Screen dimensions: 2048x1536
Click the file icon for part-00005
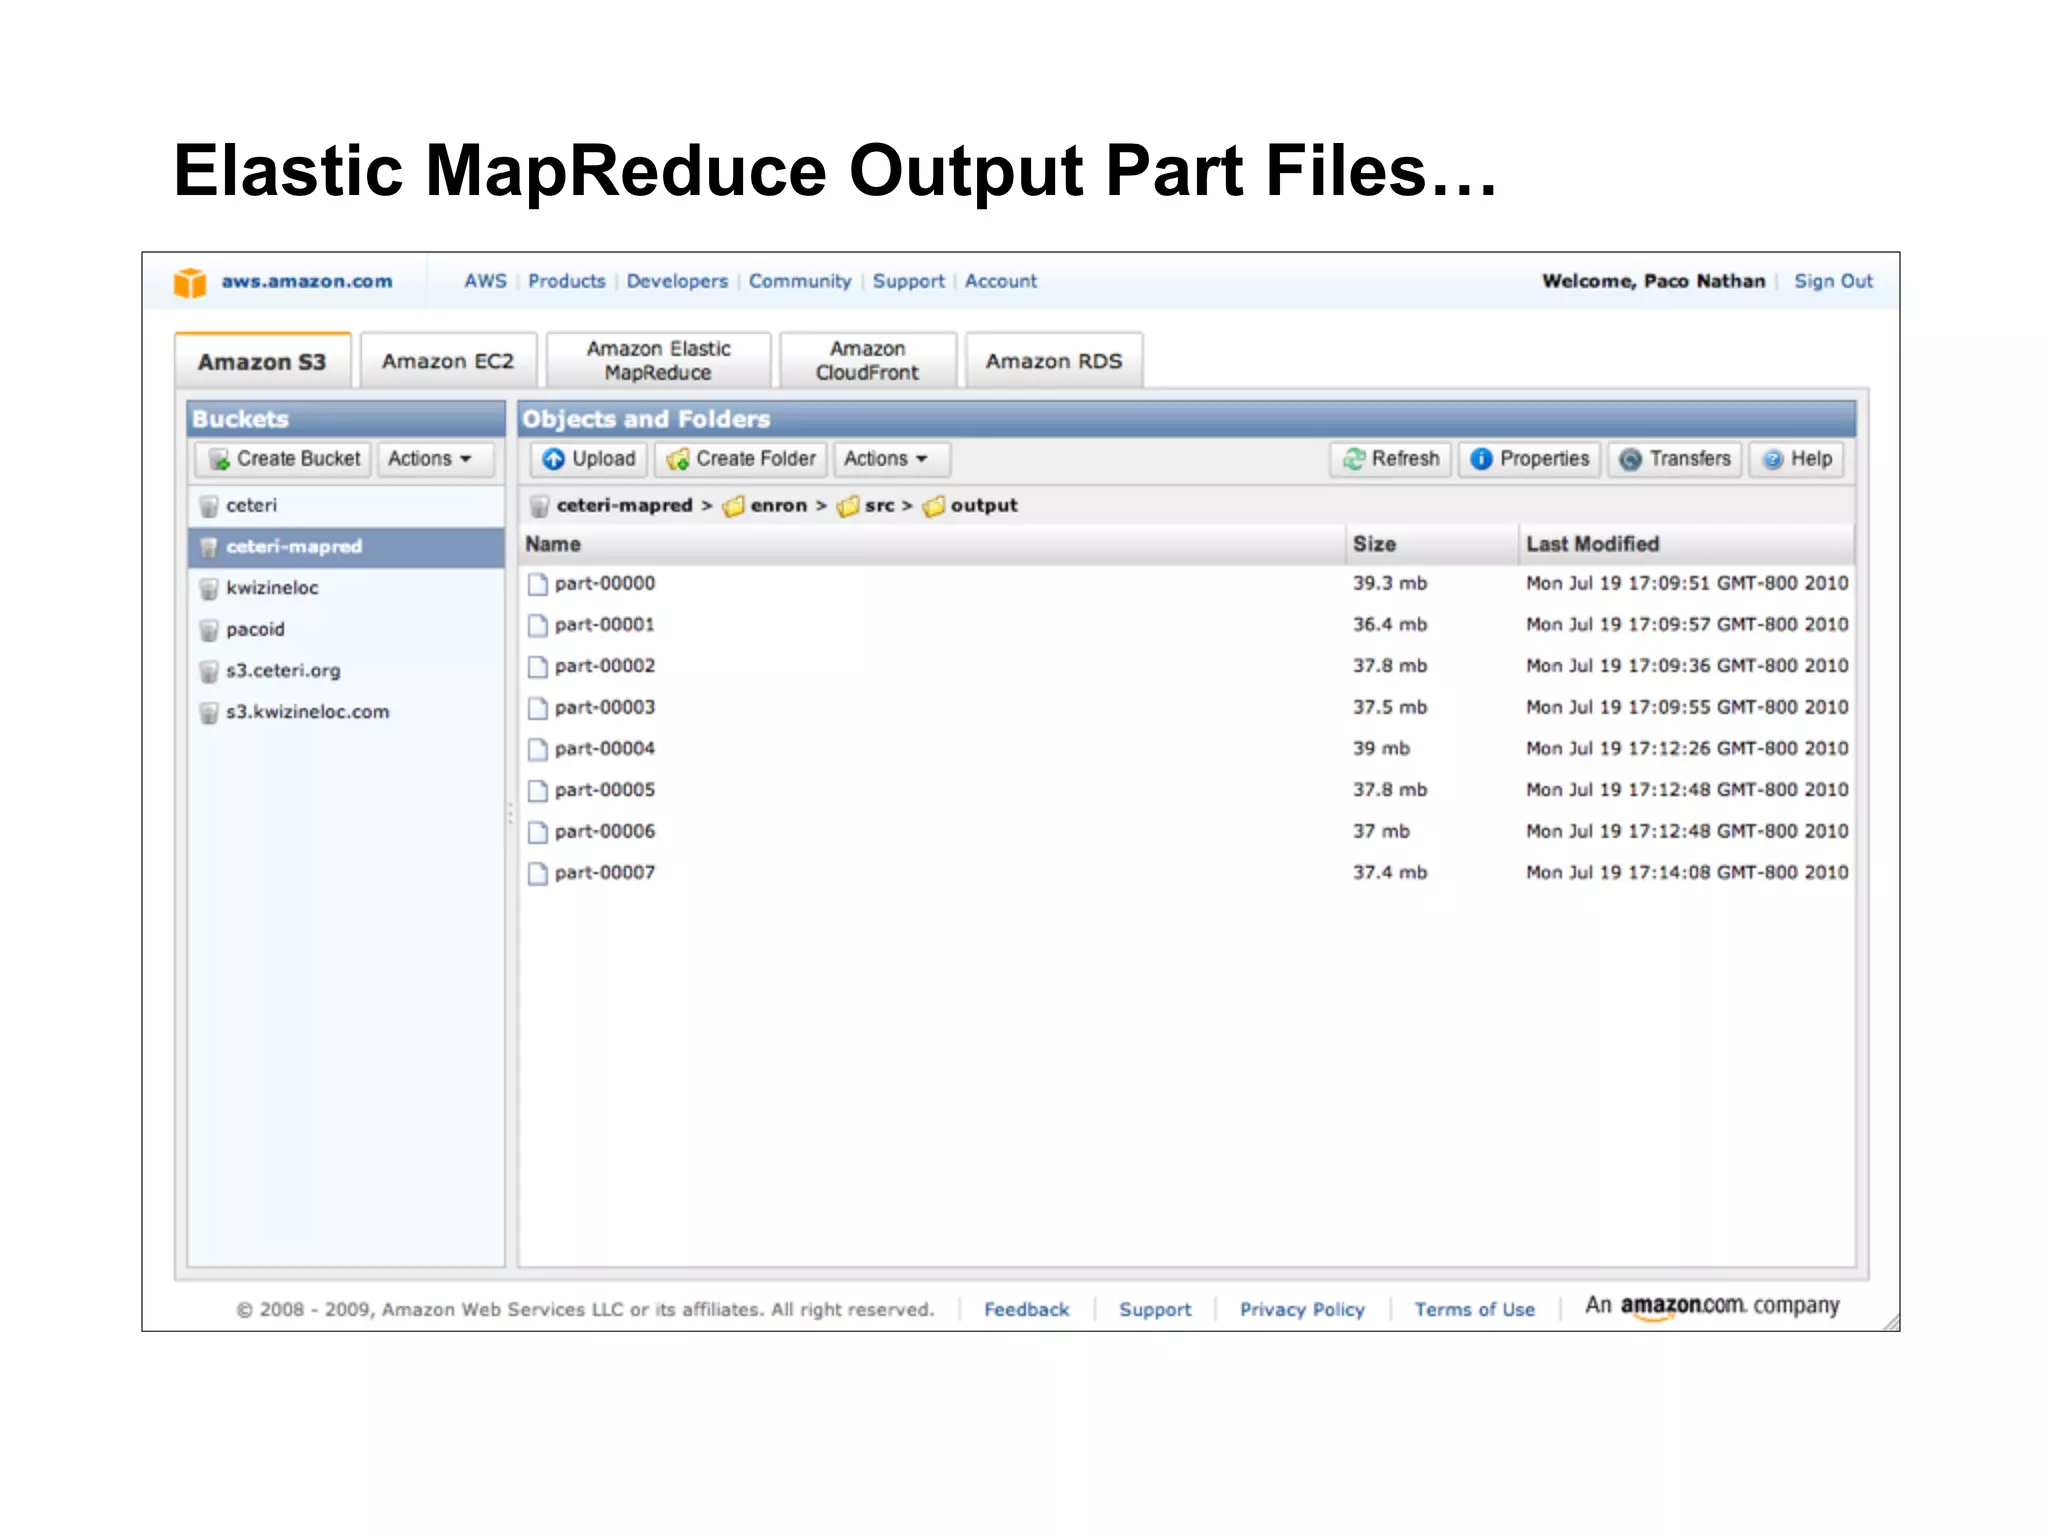pyautogui.click(x=538, y=791)
